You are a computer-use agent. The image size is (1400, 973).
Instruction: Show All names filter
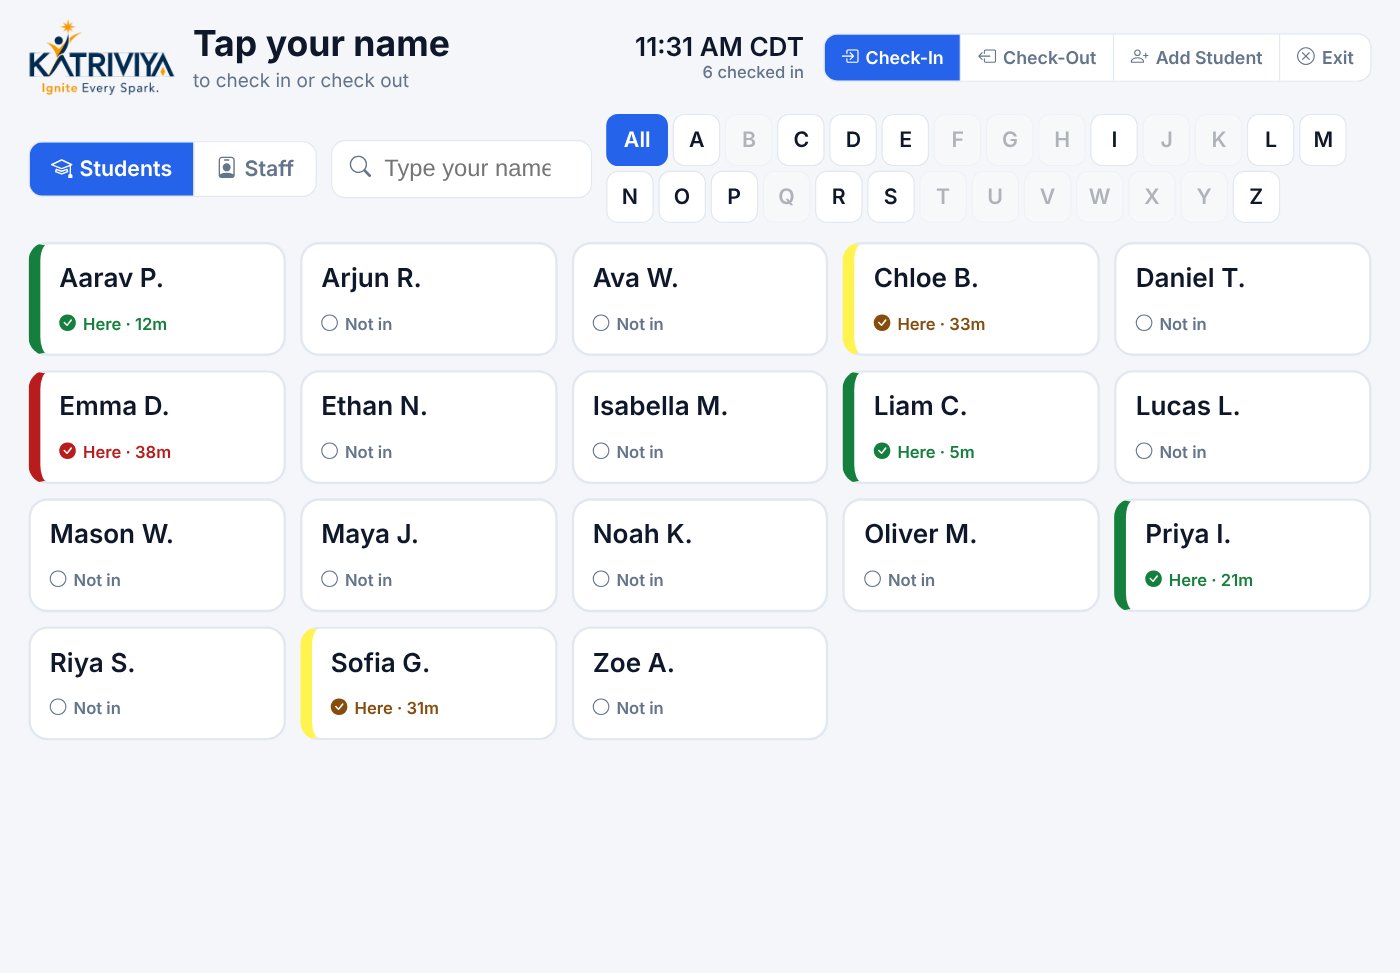[x=637, y=140]
